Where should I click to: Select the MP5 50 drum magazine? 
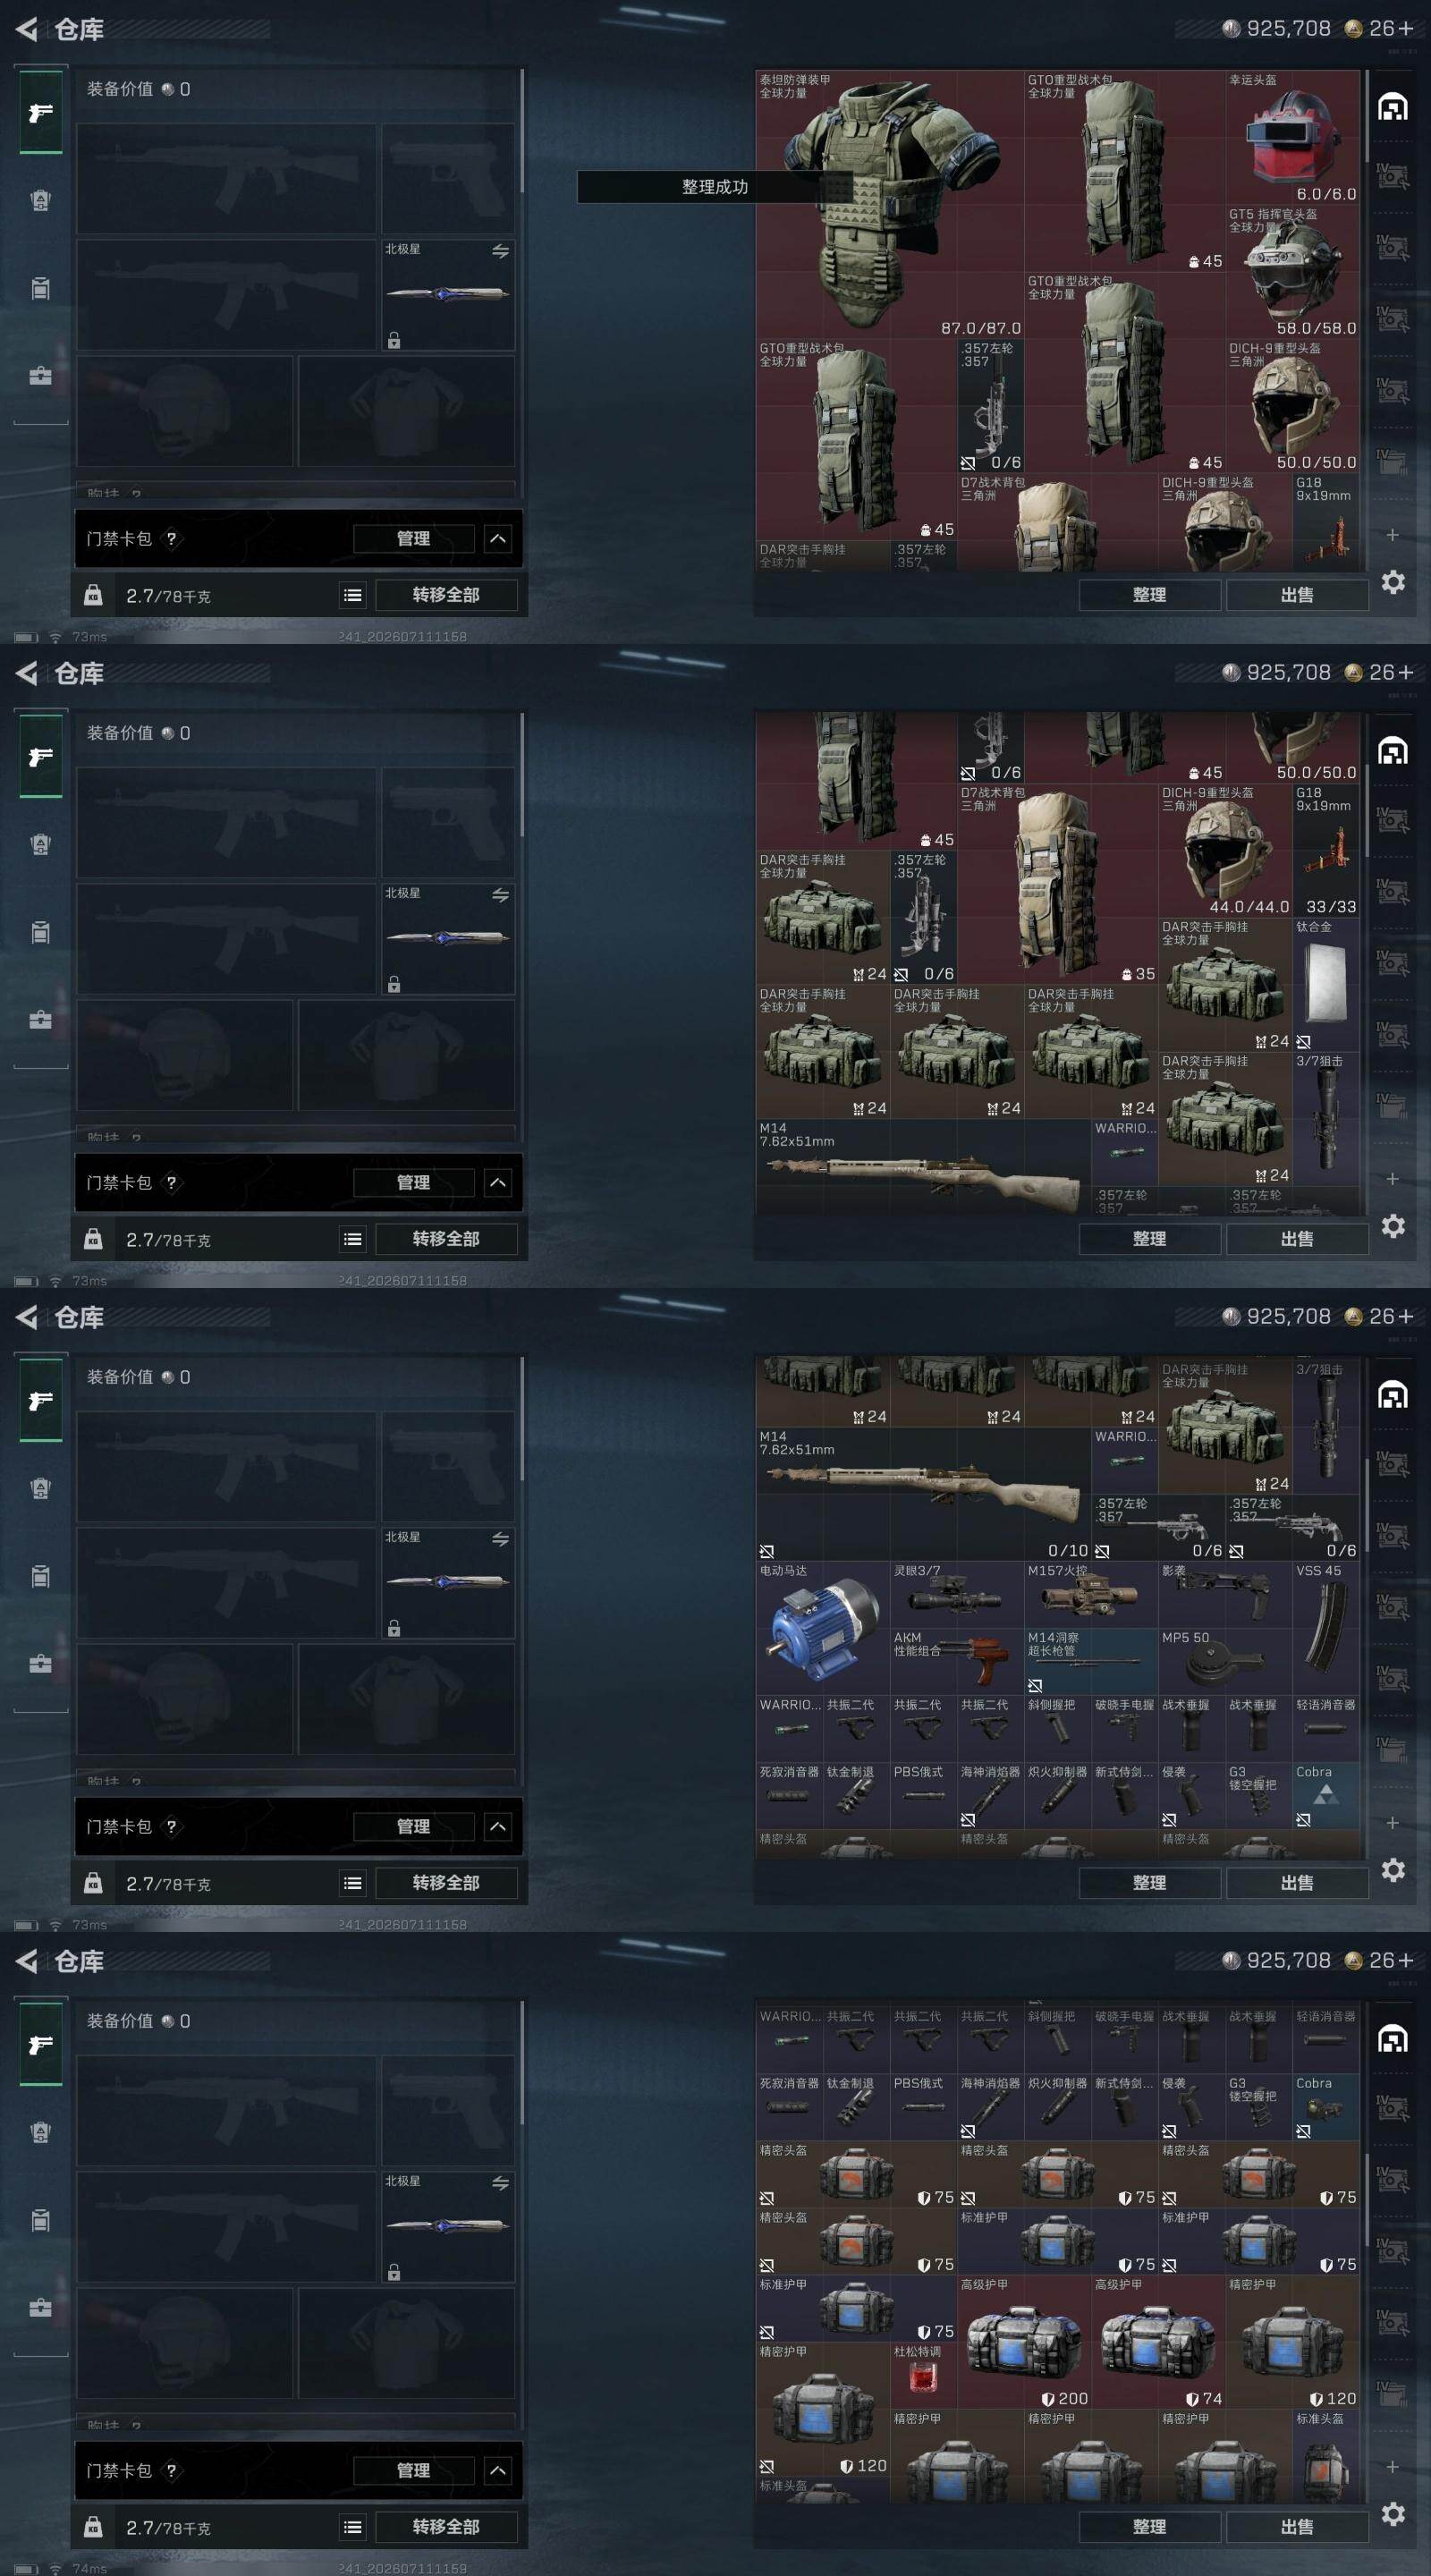coord(1225,1662)
